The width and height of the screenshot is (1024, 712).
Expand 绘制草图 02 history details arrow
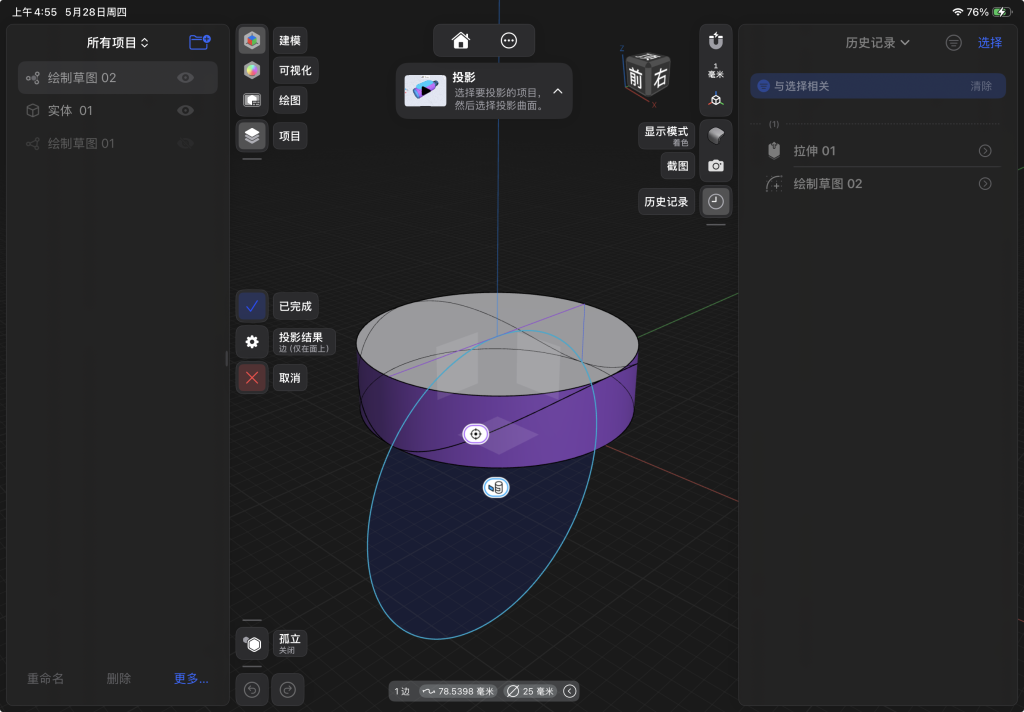[x=985, y=184]
